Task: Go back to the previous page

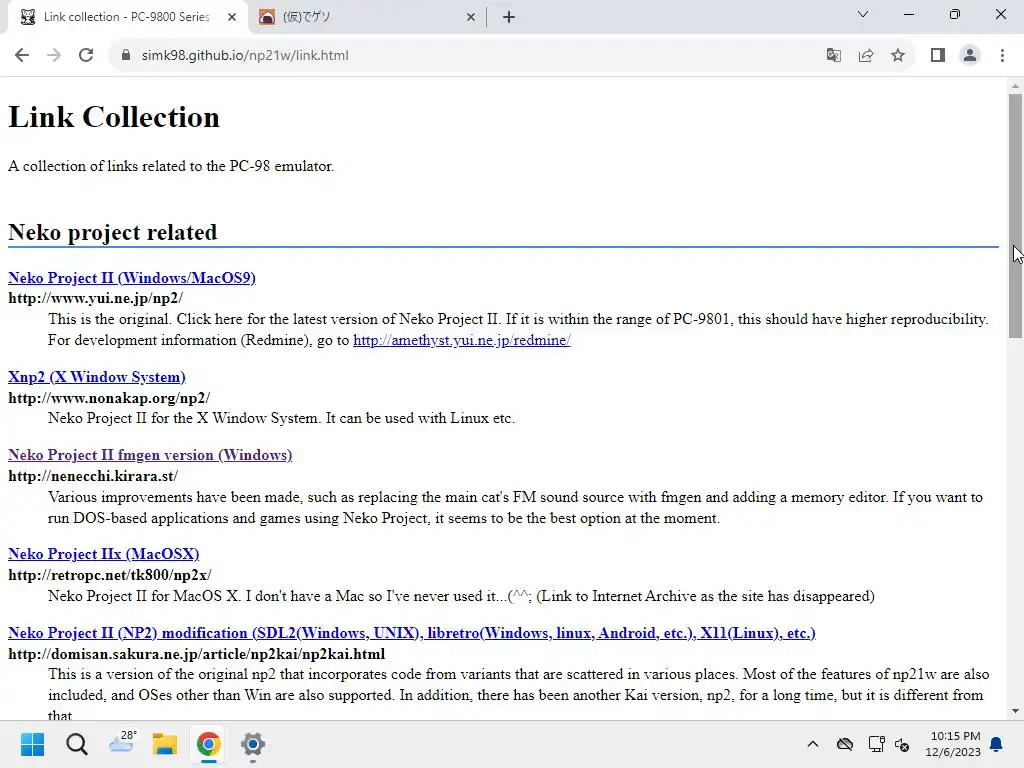Action: [x=22, y=55]
